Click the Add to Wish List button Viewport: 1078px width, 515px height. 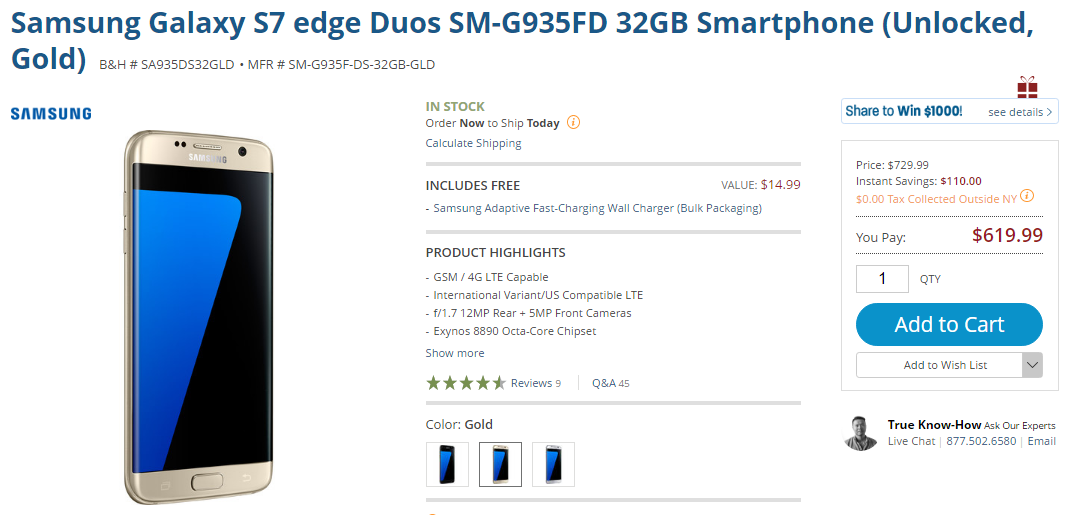[939, 365]
